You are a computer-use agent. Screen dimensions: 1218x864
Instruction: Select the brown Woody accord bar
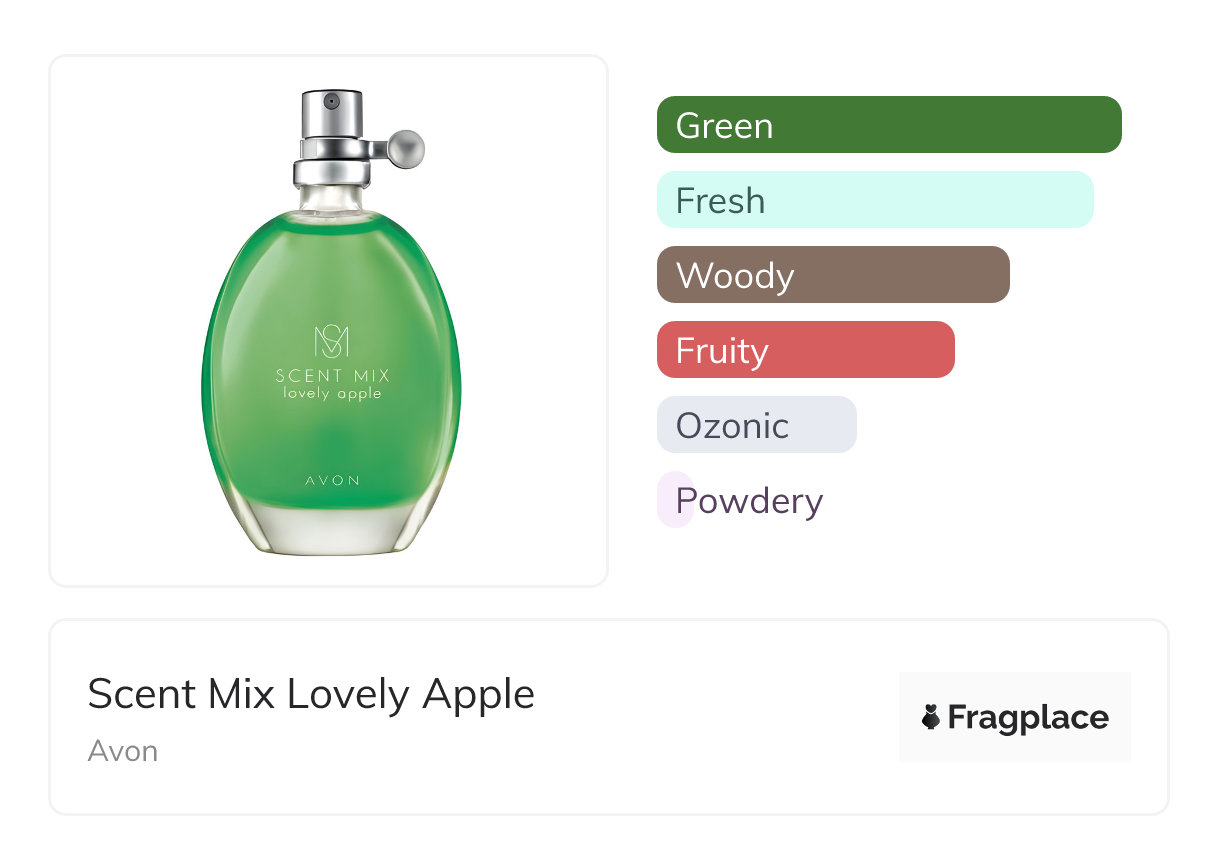click(832, 275)
